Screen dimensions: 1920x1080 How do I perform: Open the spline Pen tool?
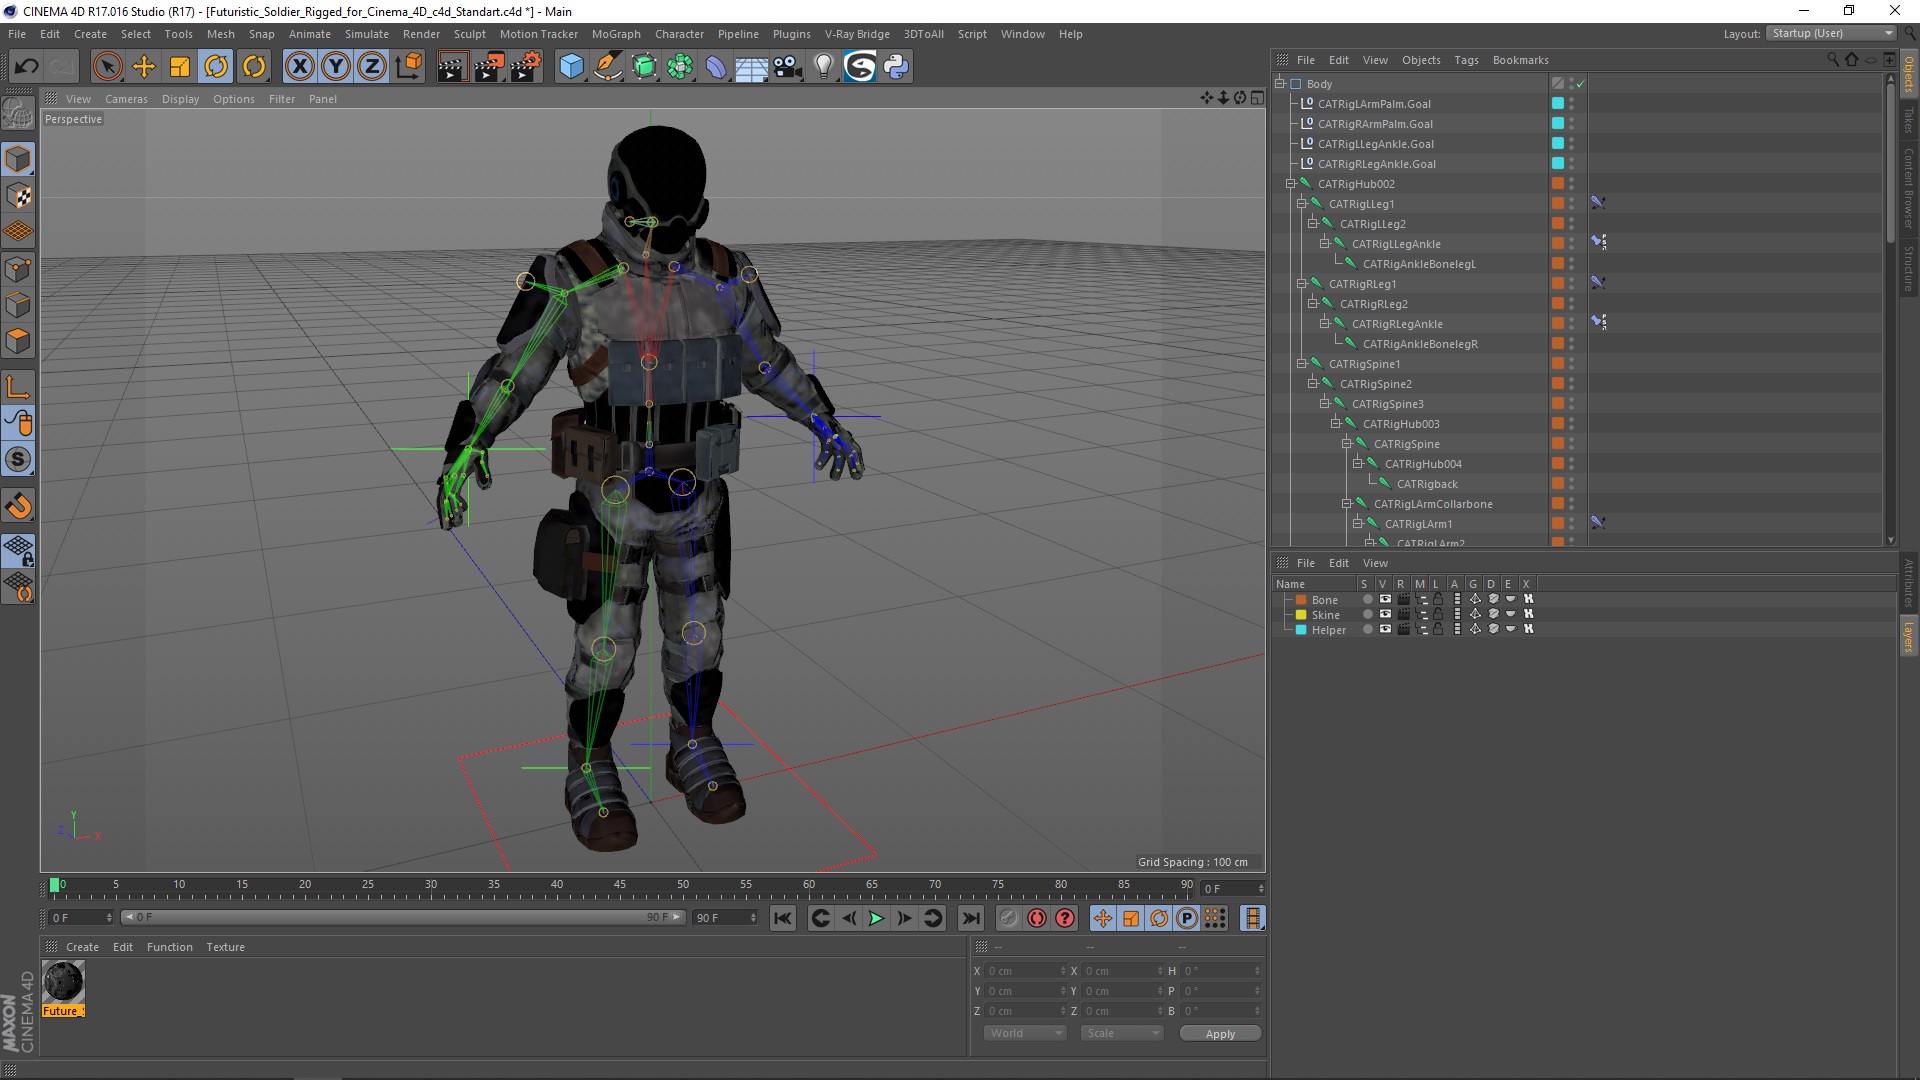tap(608, 67)
